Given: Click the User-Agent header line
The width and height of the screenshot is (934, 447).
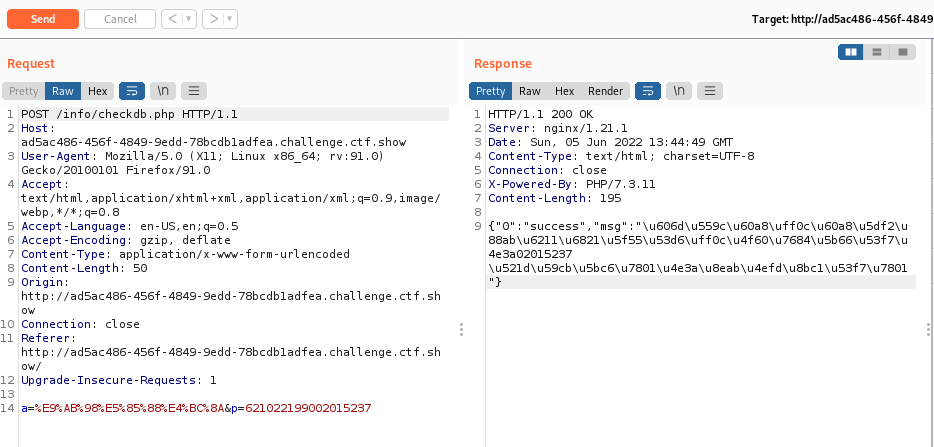Looking at the screenshot, I should click(203, 163).
